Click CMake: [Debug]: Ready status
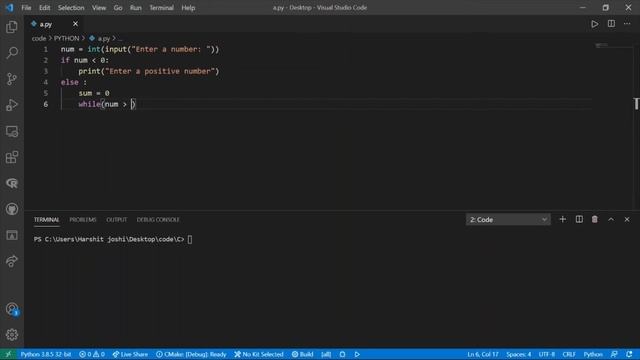The height and width of the screenshot is (360, 640). pyautogui.click(x=191, y=354)
